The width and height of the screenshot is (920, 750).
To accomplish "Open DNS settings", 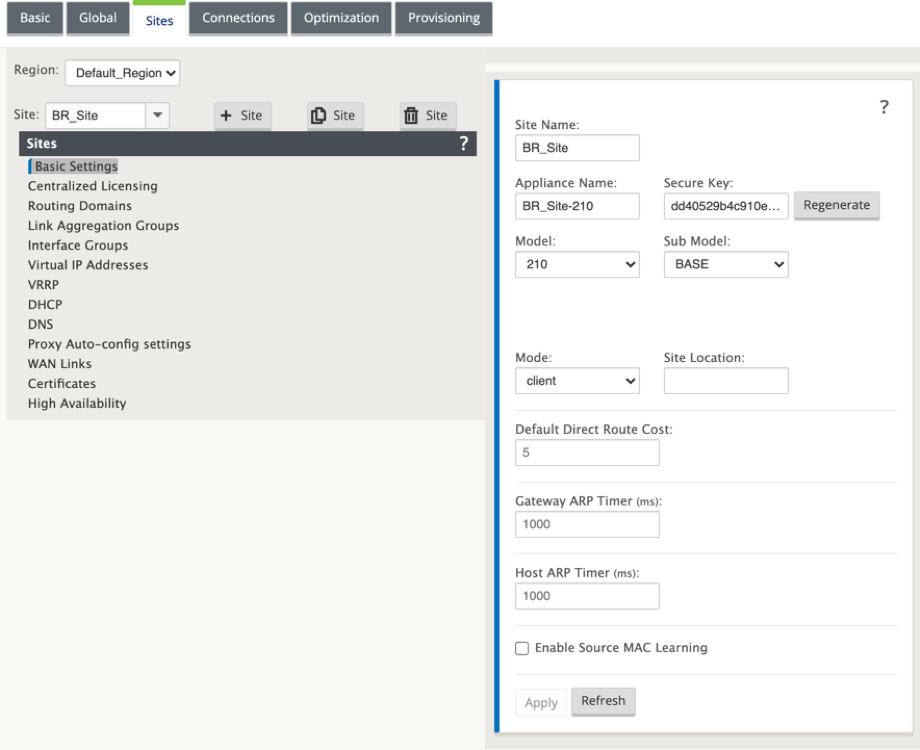I will pyautogui.click(x=40, y=325).
